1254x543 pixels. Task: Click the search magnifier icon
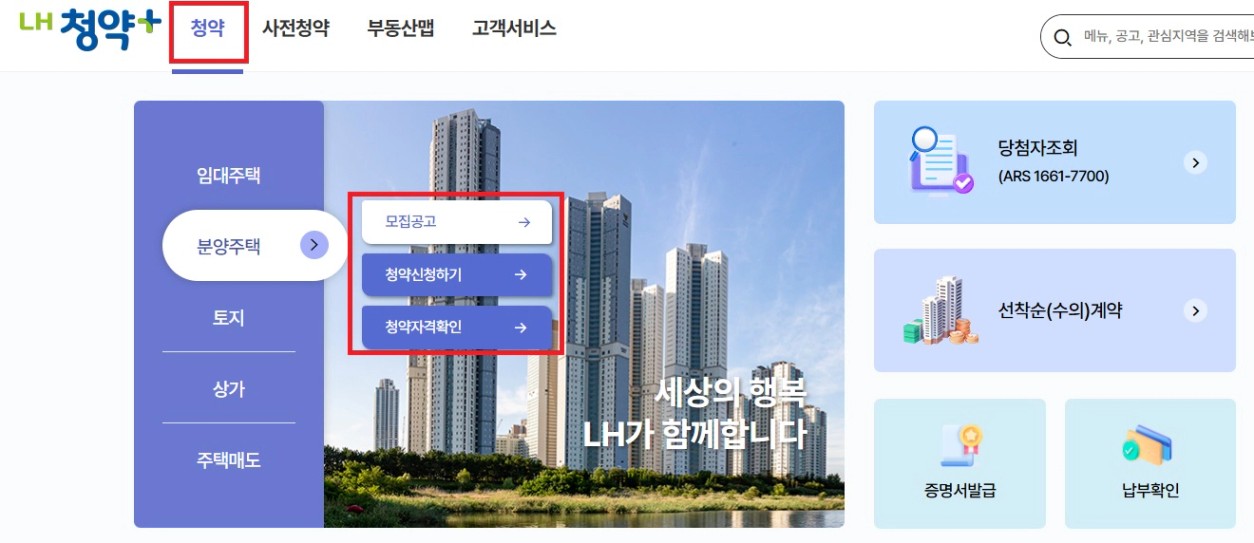click(x=1062, y=37)
